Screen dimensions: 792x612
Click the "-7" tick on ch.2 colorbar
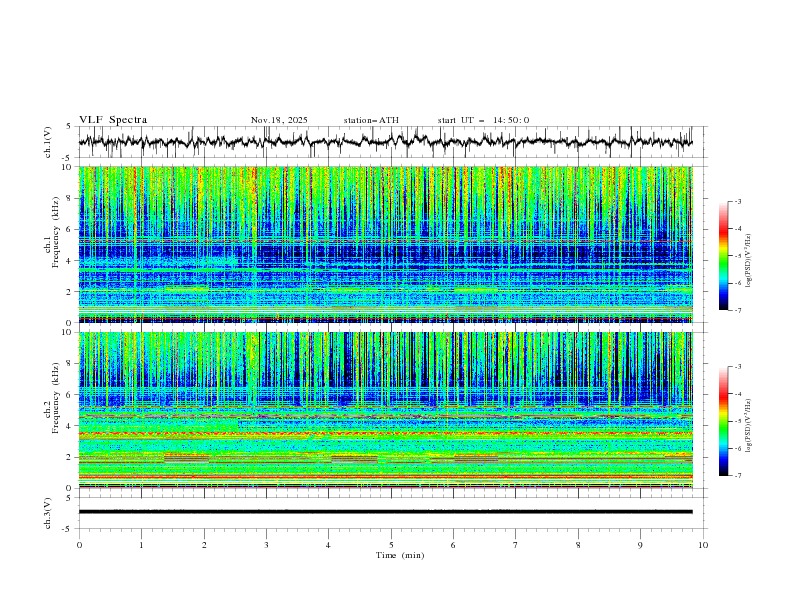click(x=738, y=476)
